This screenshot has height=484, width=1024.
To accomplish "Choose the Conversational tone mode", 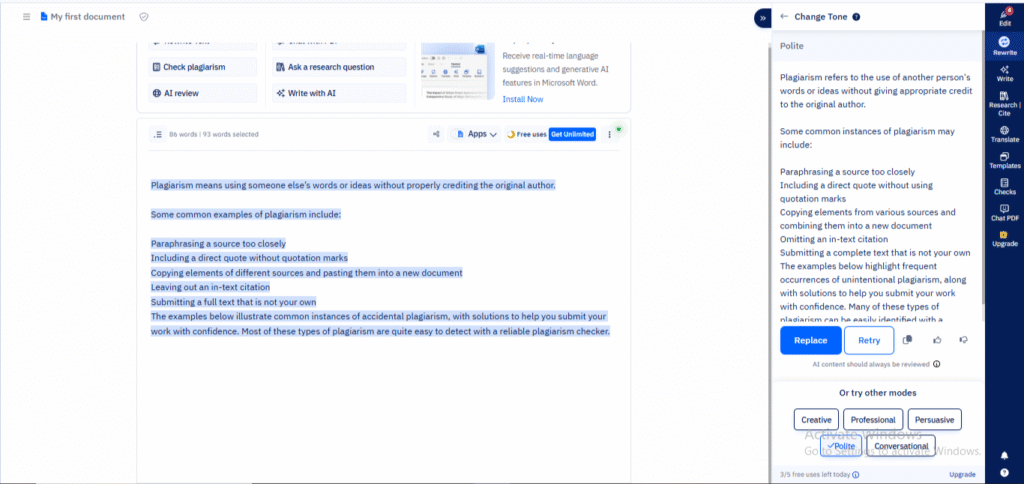I will pos(901,446).
